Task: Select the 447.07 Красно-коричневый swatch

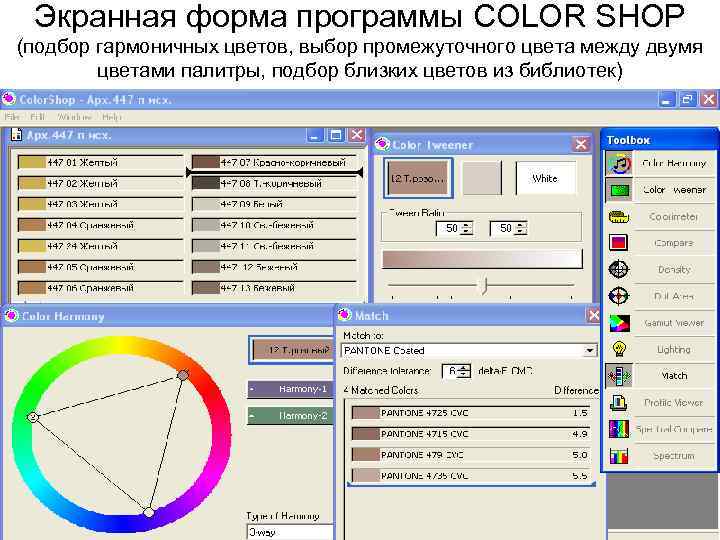Action: pos(206,162)
